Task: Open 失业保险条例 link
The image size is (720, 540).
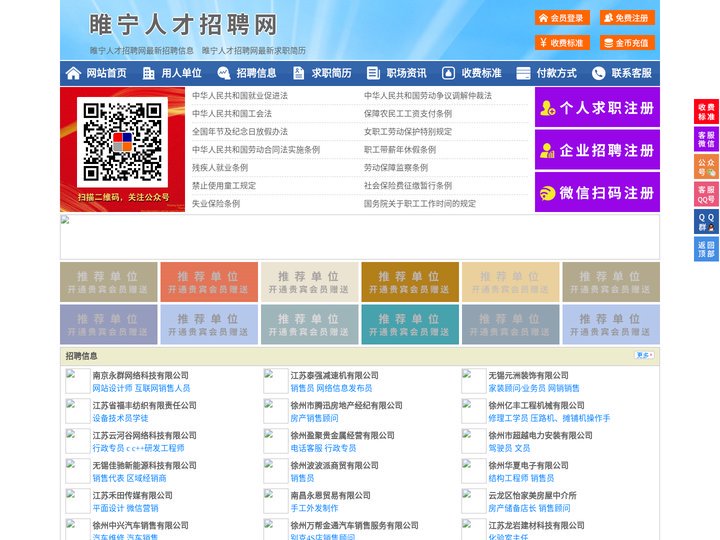Action: (x=216, y=203)
